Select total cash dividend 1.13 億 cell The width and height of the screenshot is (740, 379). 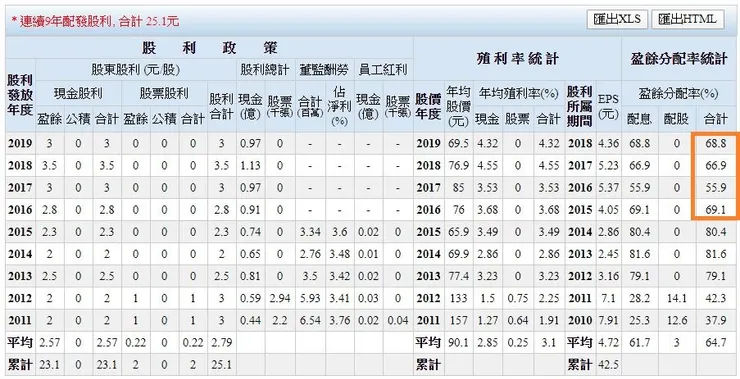coord(250,165)
